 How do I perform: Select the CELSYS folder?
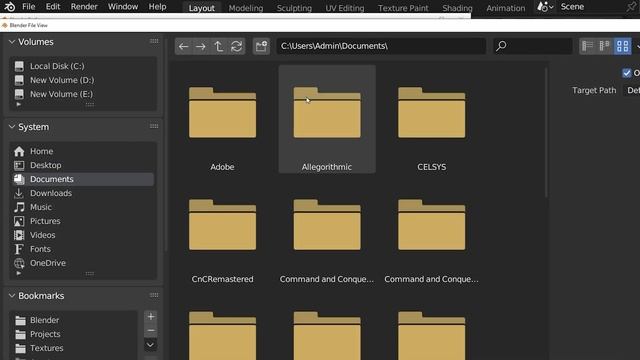click(x=431, y=119)
